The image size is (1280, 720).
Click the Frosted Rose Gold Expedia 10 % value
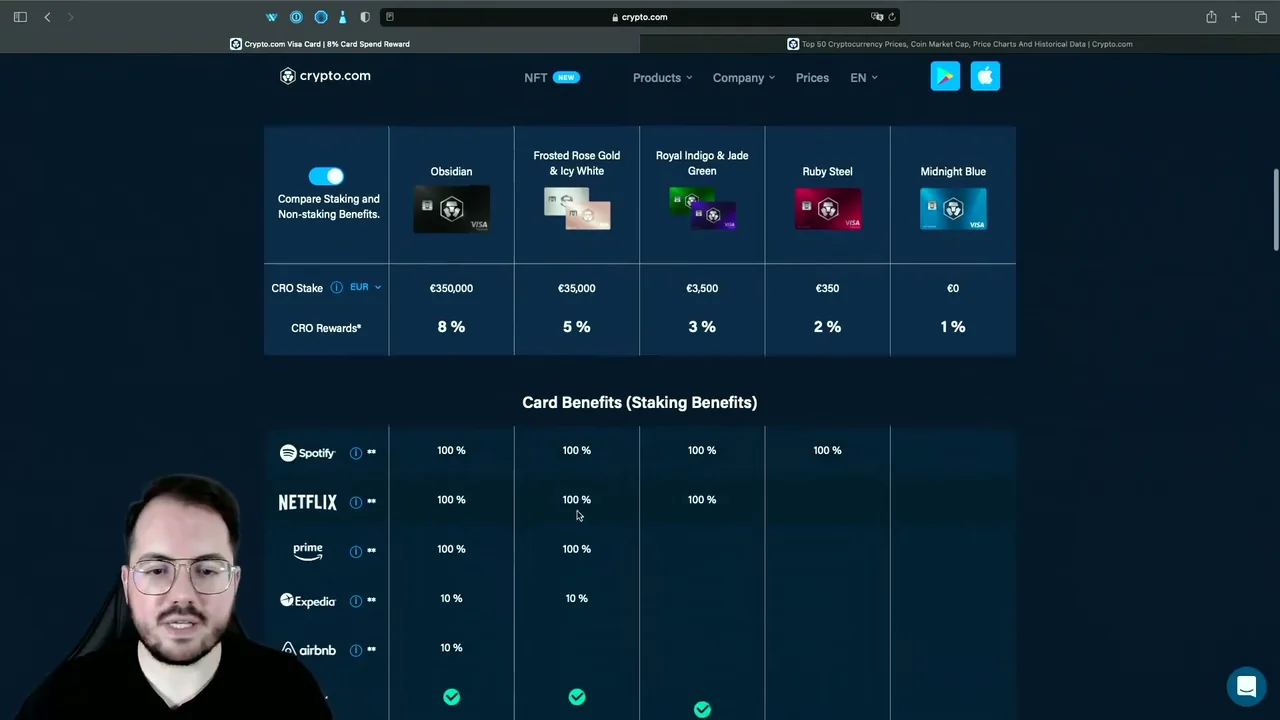[577, 598]
